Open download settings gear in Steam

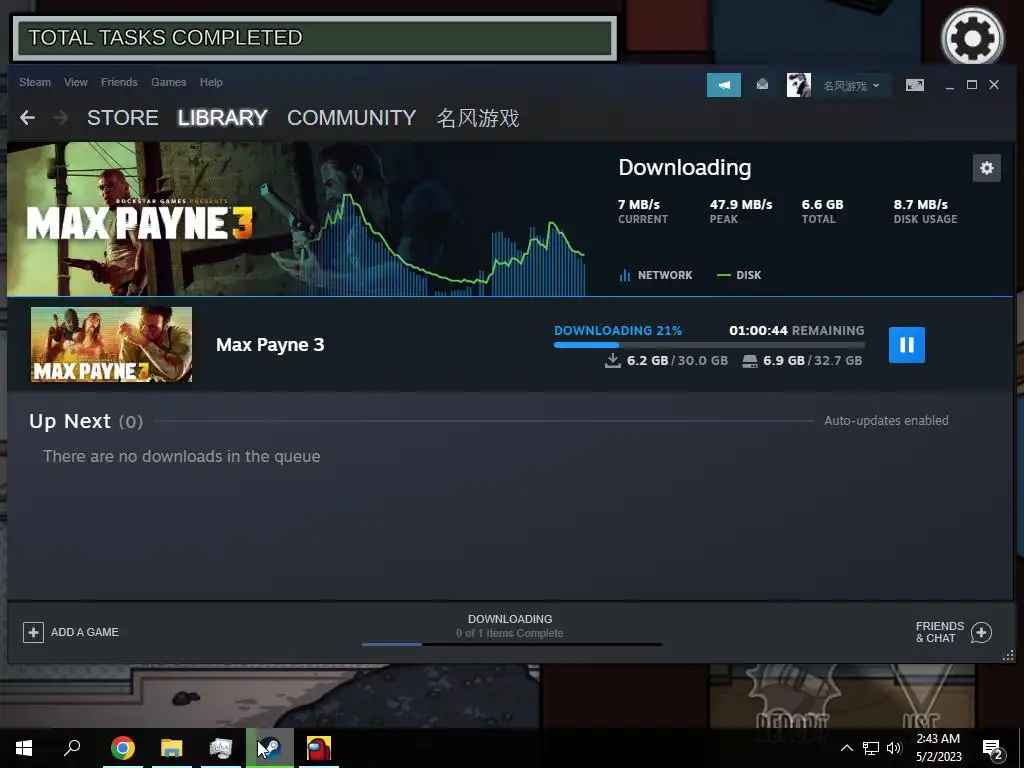coord(986,168)
